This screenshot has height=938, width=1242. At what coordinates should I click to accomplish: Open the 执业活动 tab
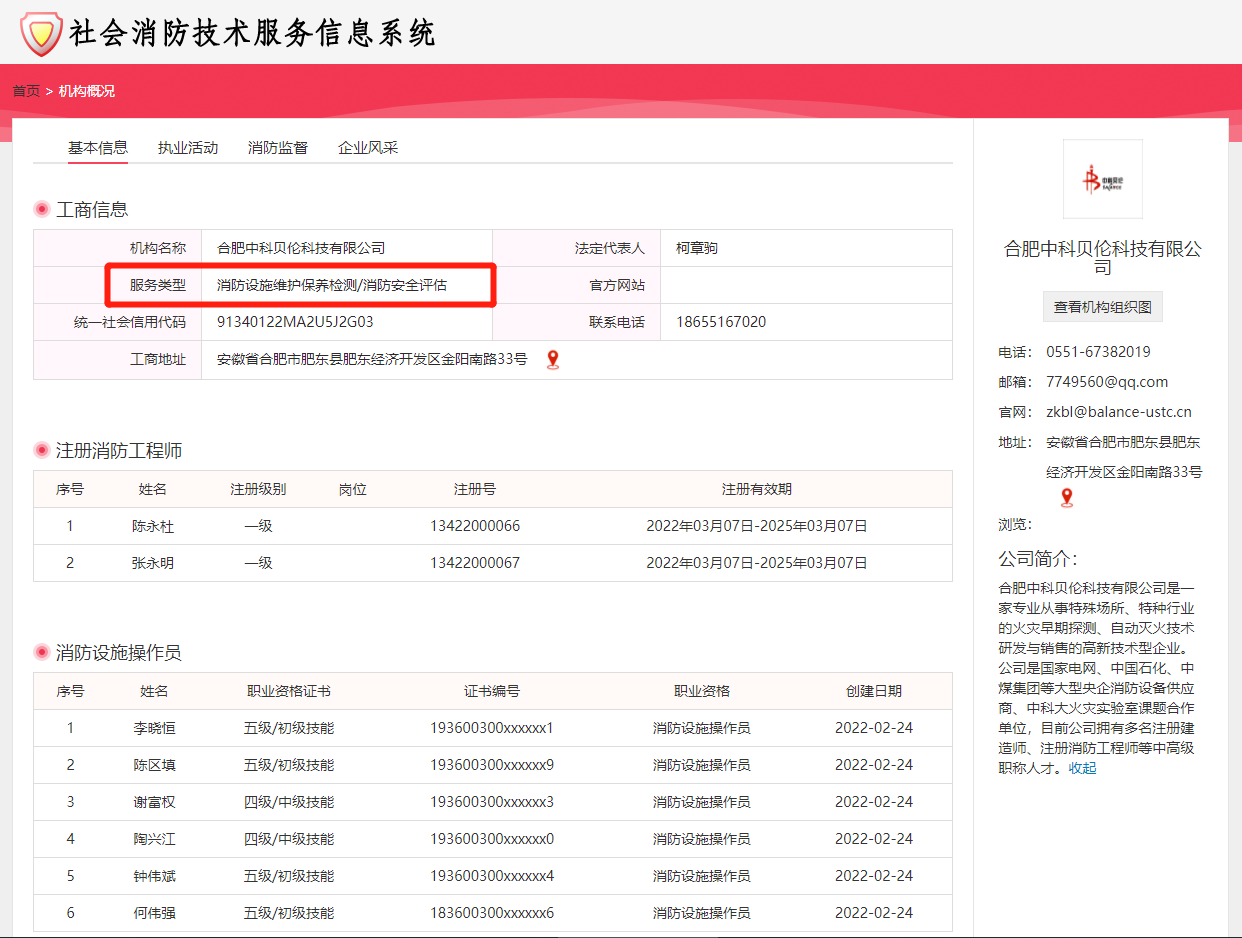[188, 148]
